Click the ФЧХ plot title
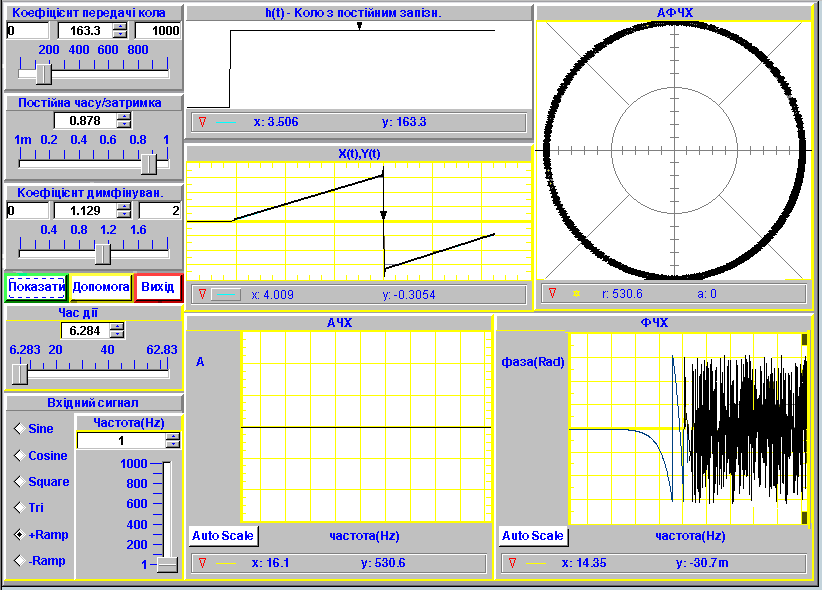This screenshot has width=822, height=590. [x=654, y=323]
